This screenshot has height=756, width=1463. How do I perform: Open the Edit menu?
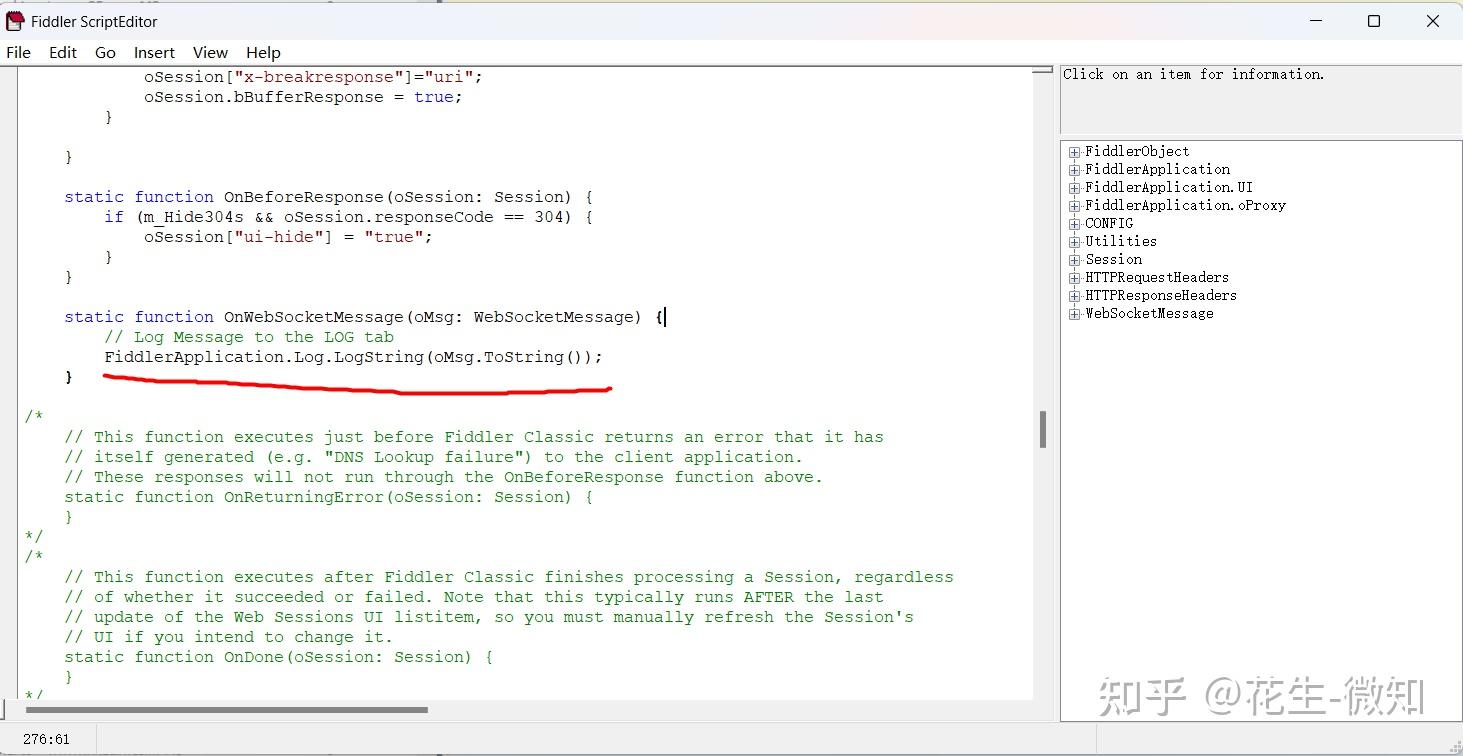coord(62,52)
